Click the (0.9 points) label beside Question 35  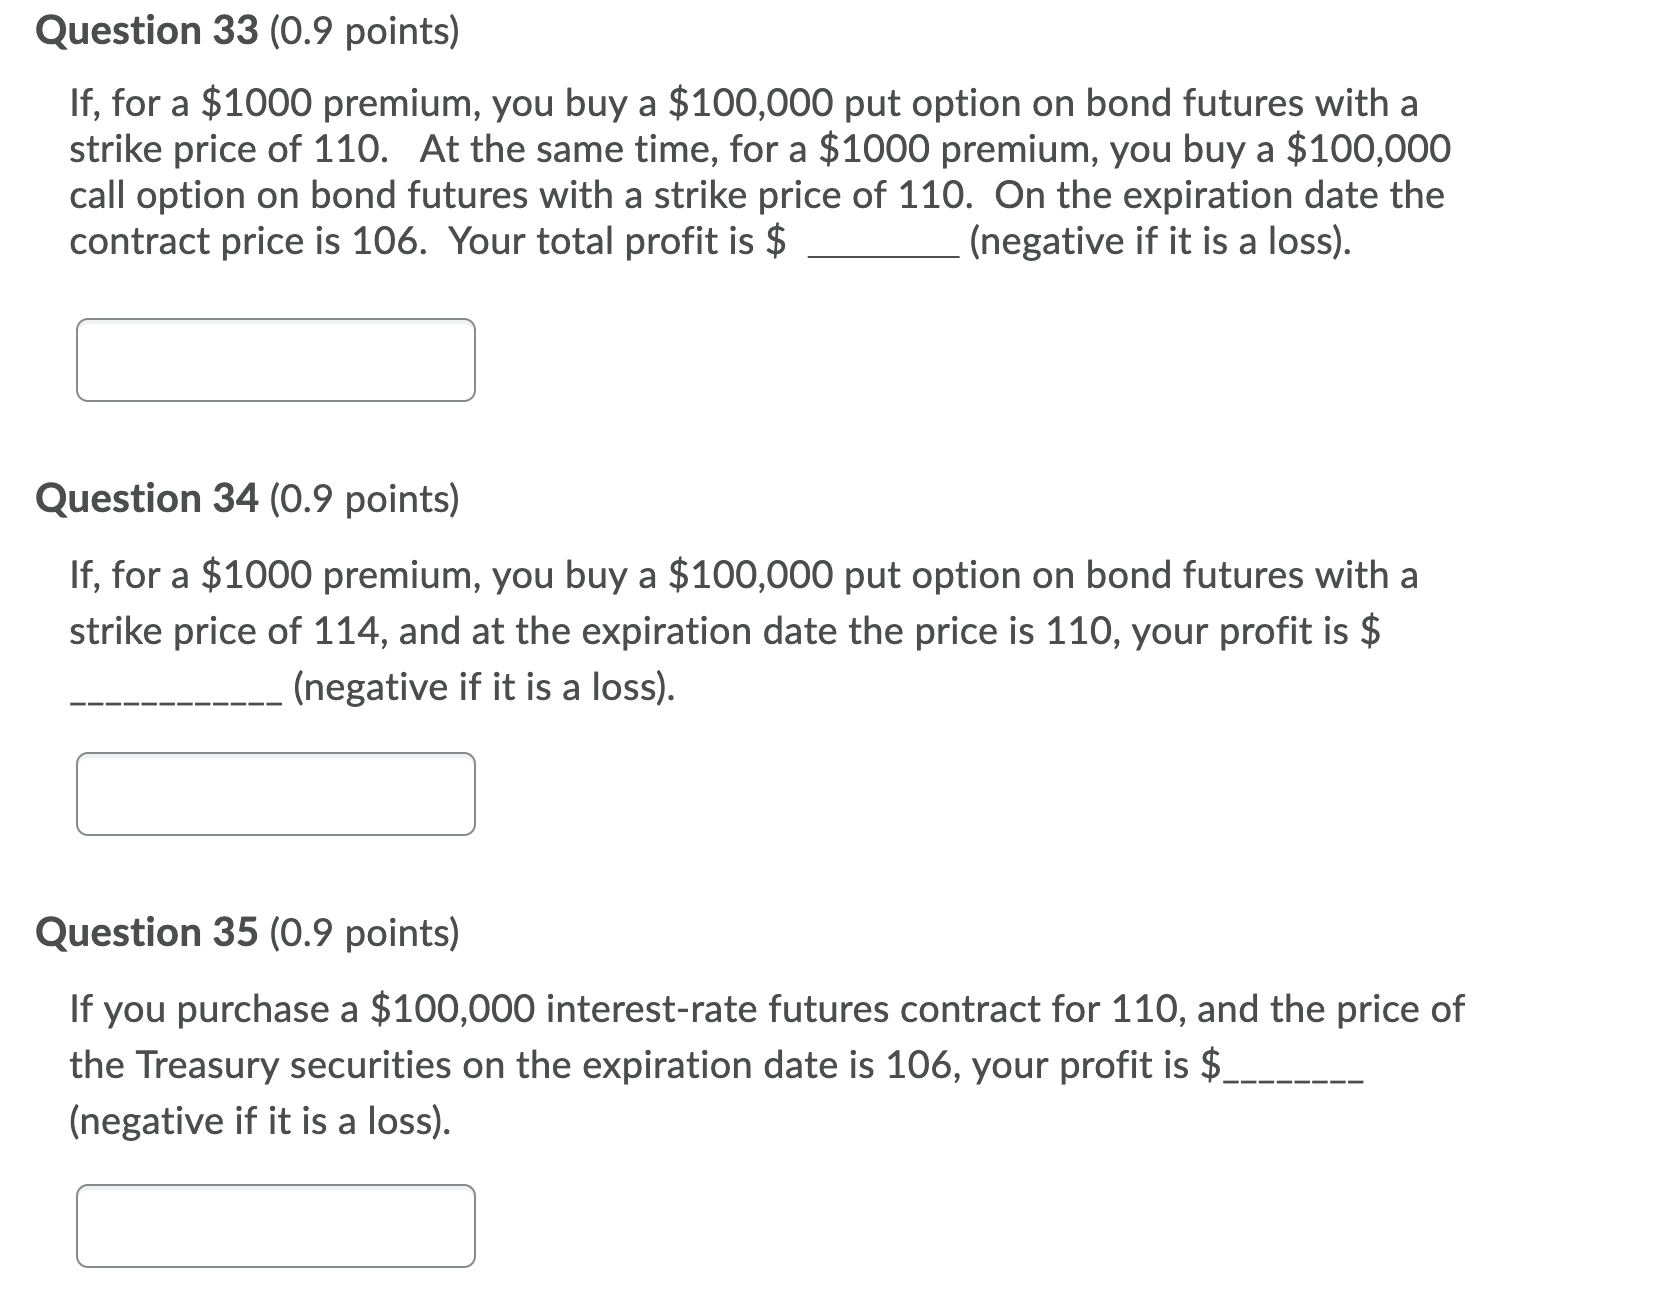point(364,932)
